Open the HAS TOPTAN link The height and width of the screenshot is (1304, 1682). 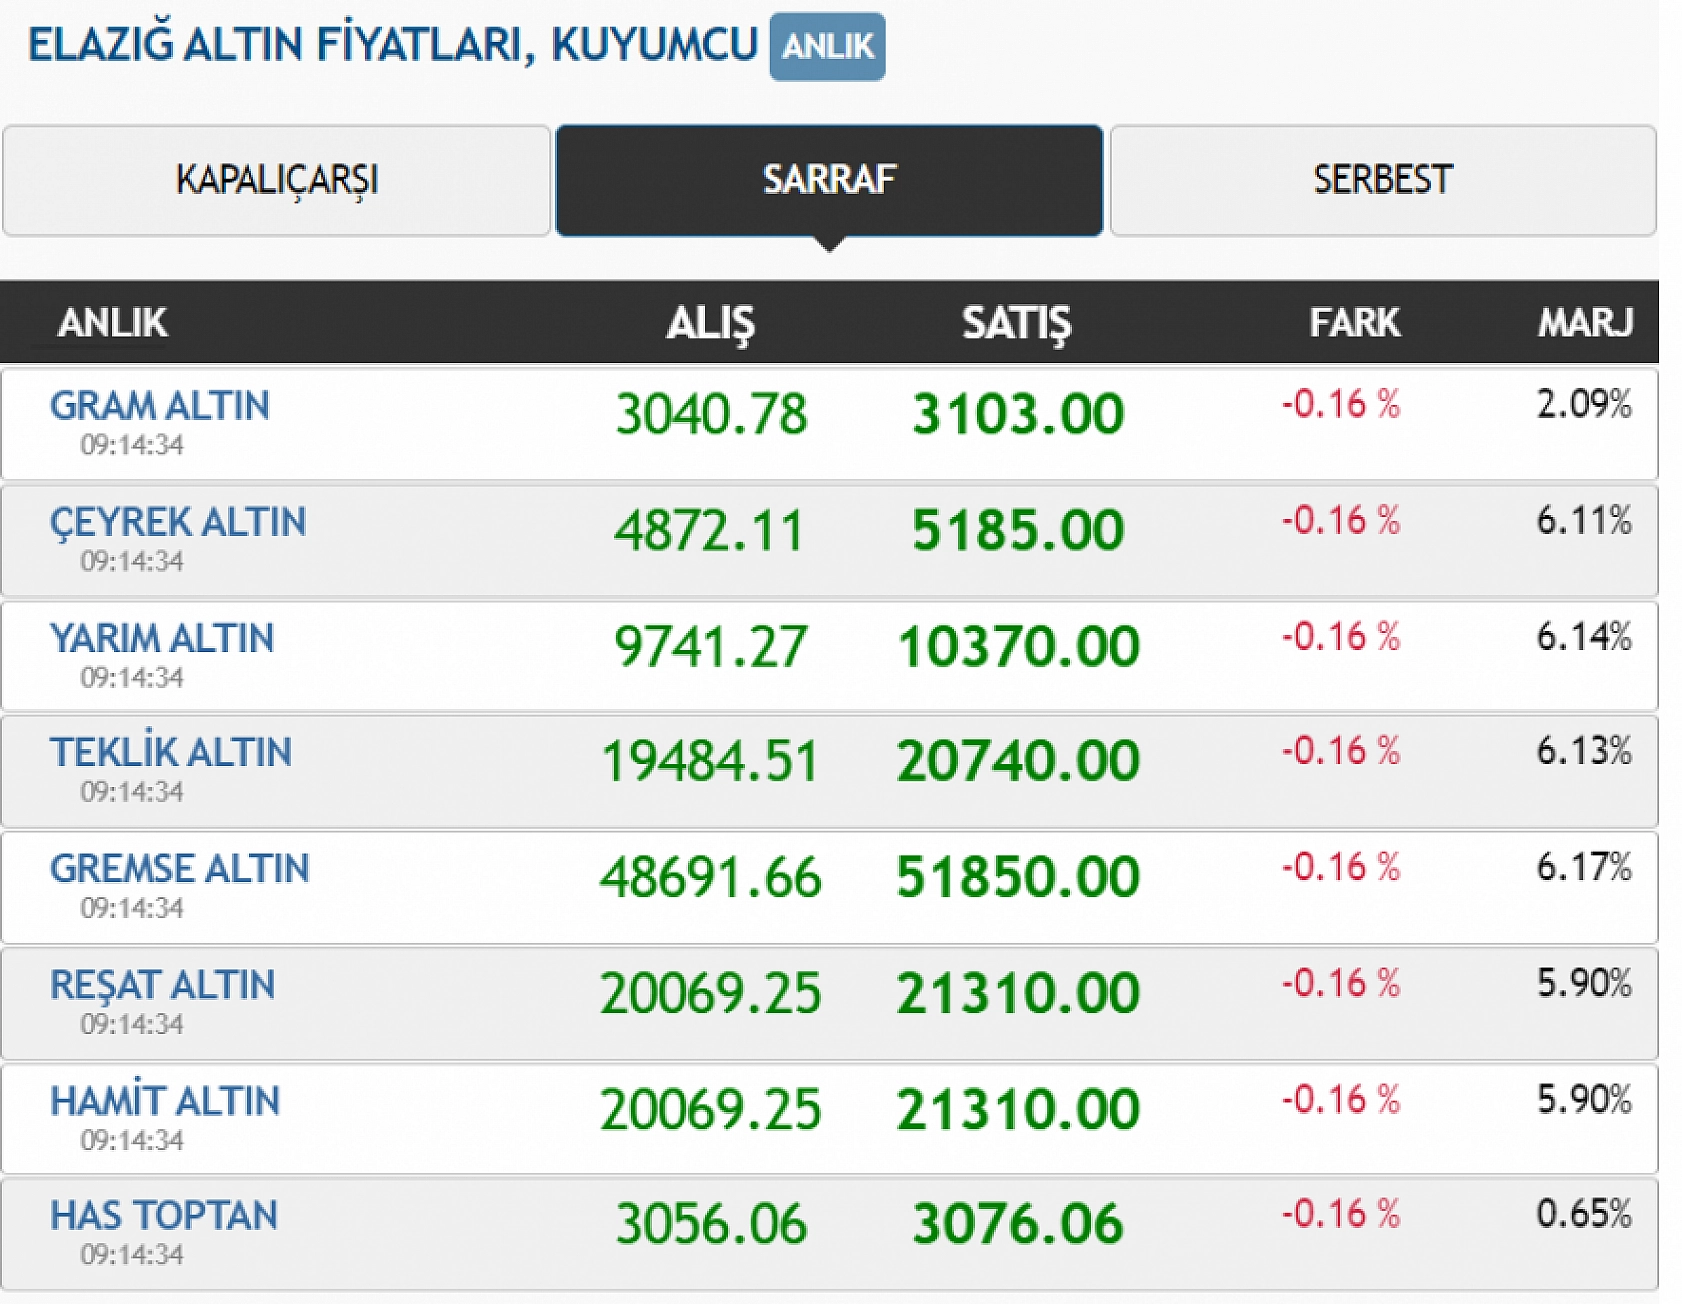(164, 1216)
